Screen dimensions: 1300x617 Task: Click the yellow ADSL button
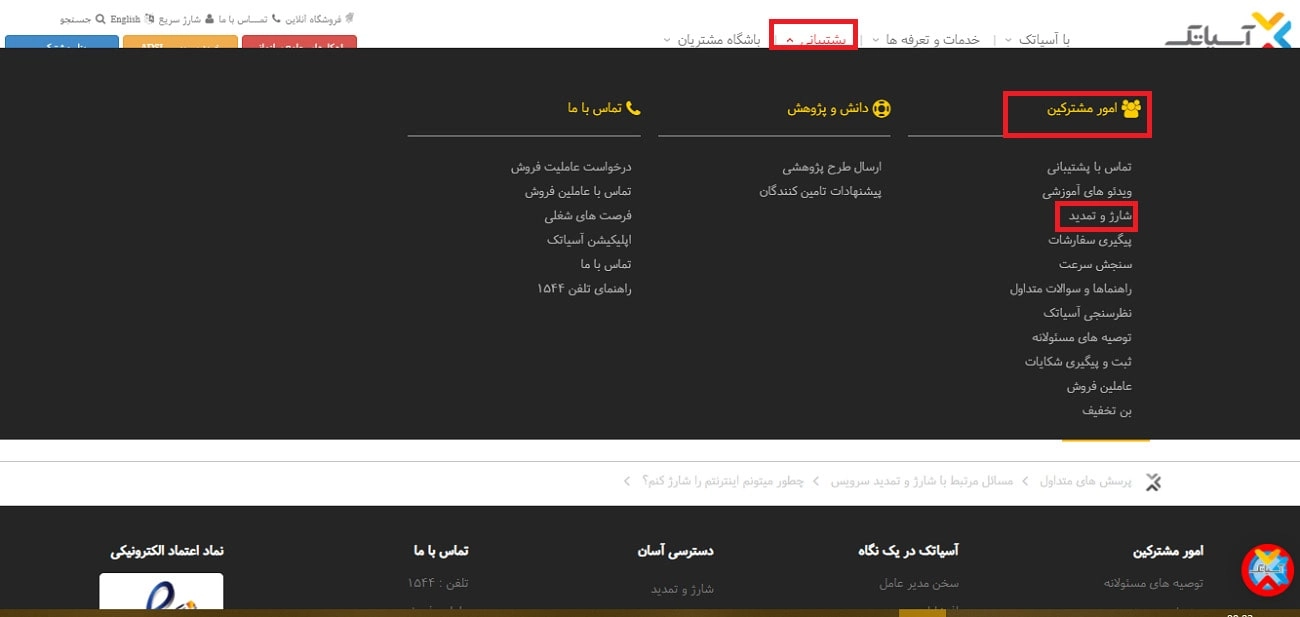coord(180,44)
